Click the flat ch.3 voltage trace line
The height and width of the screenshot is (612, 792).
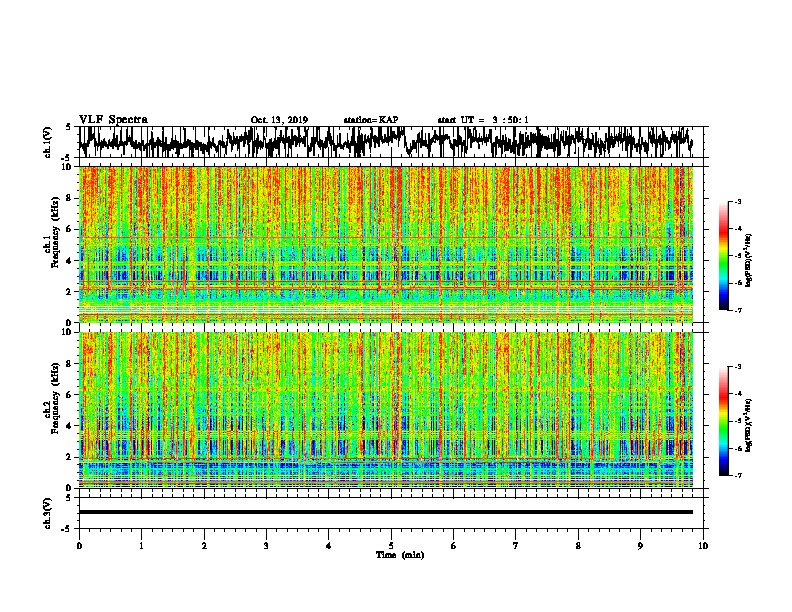385,512
